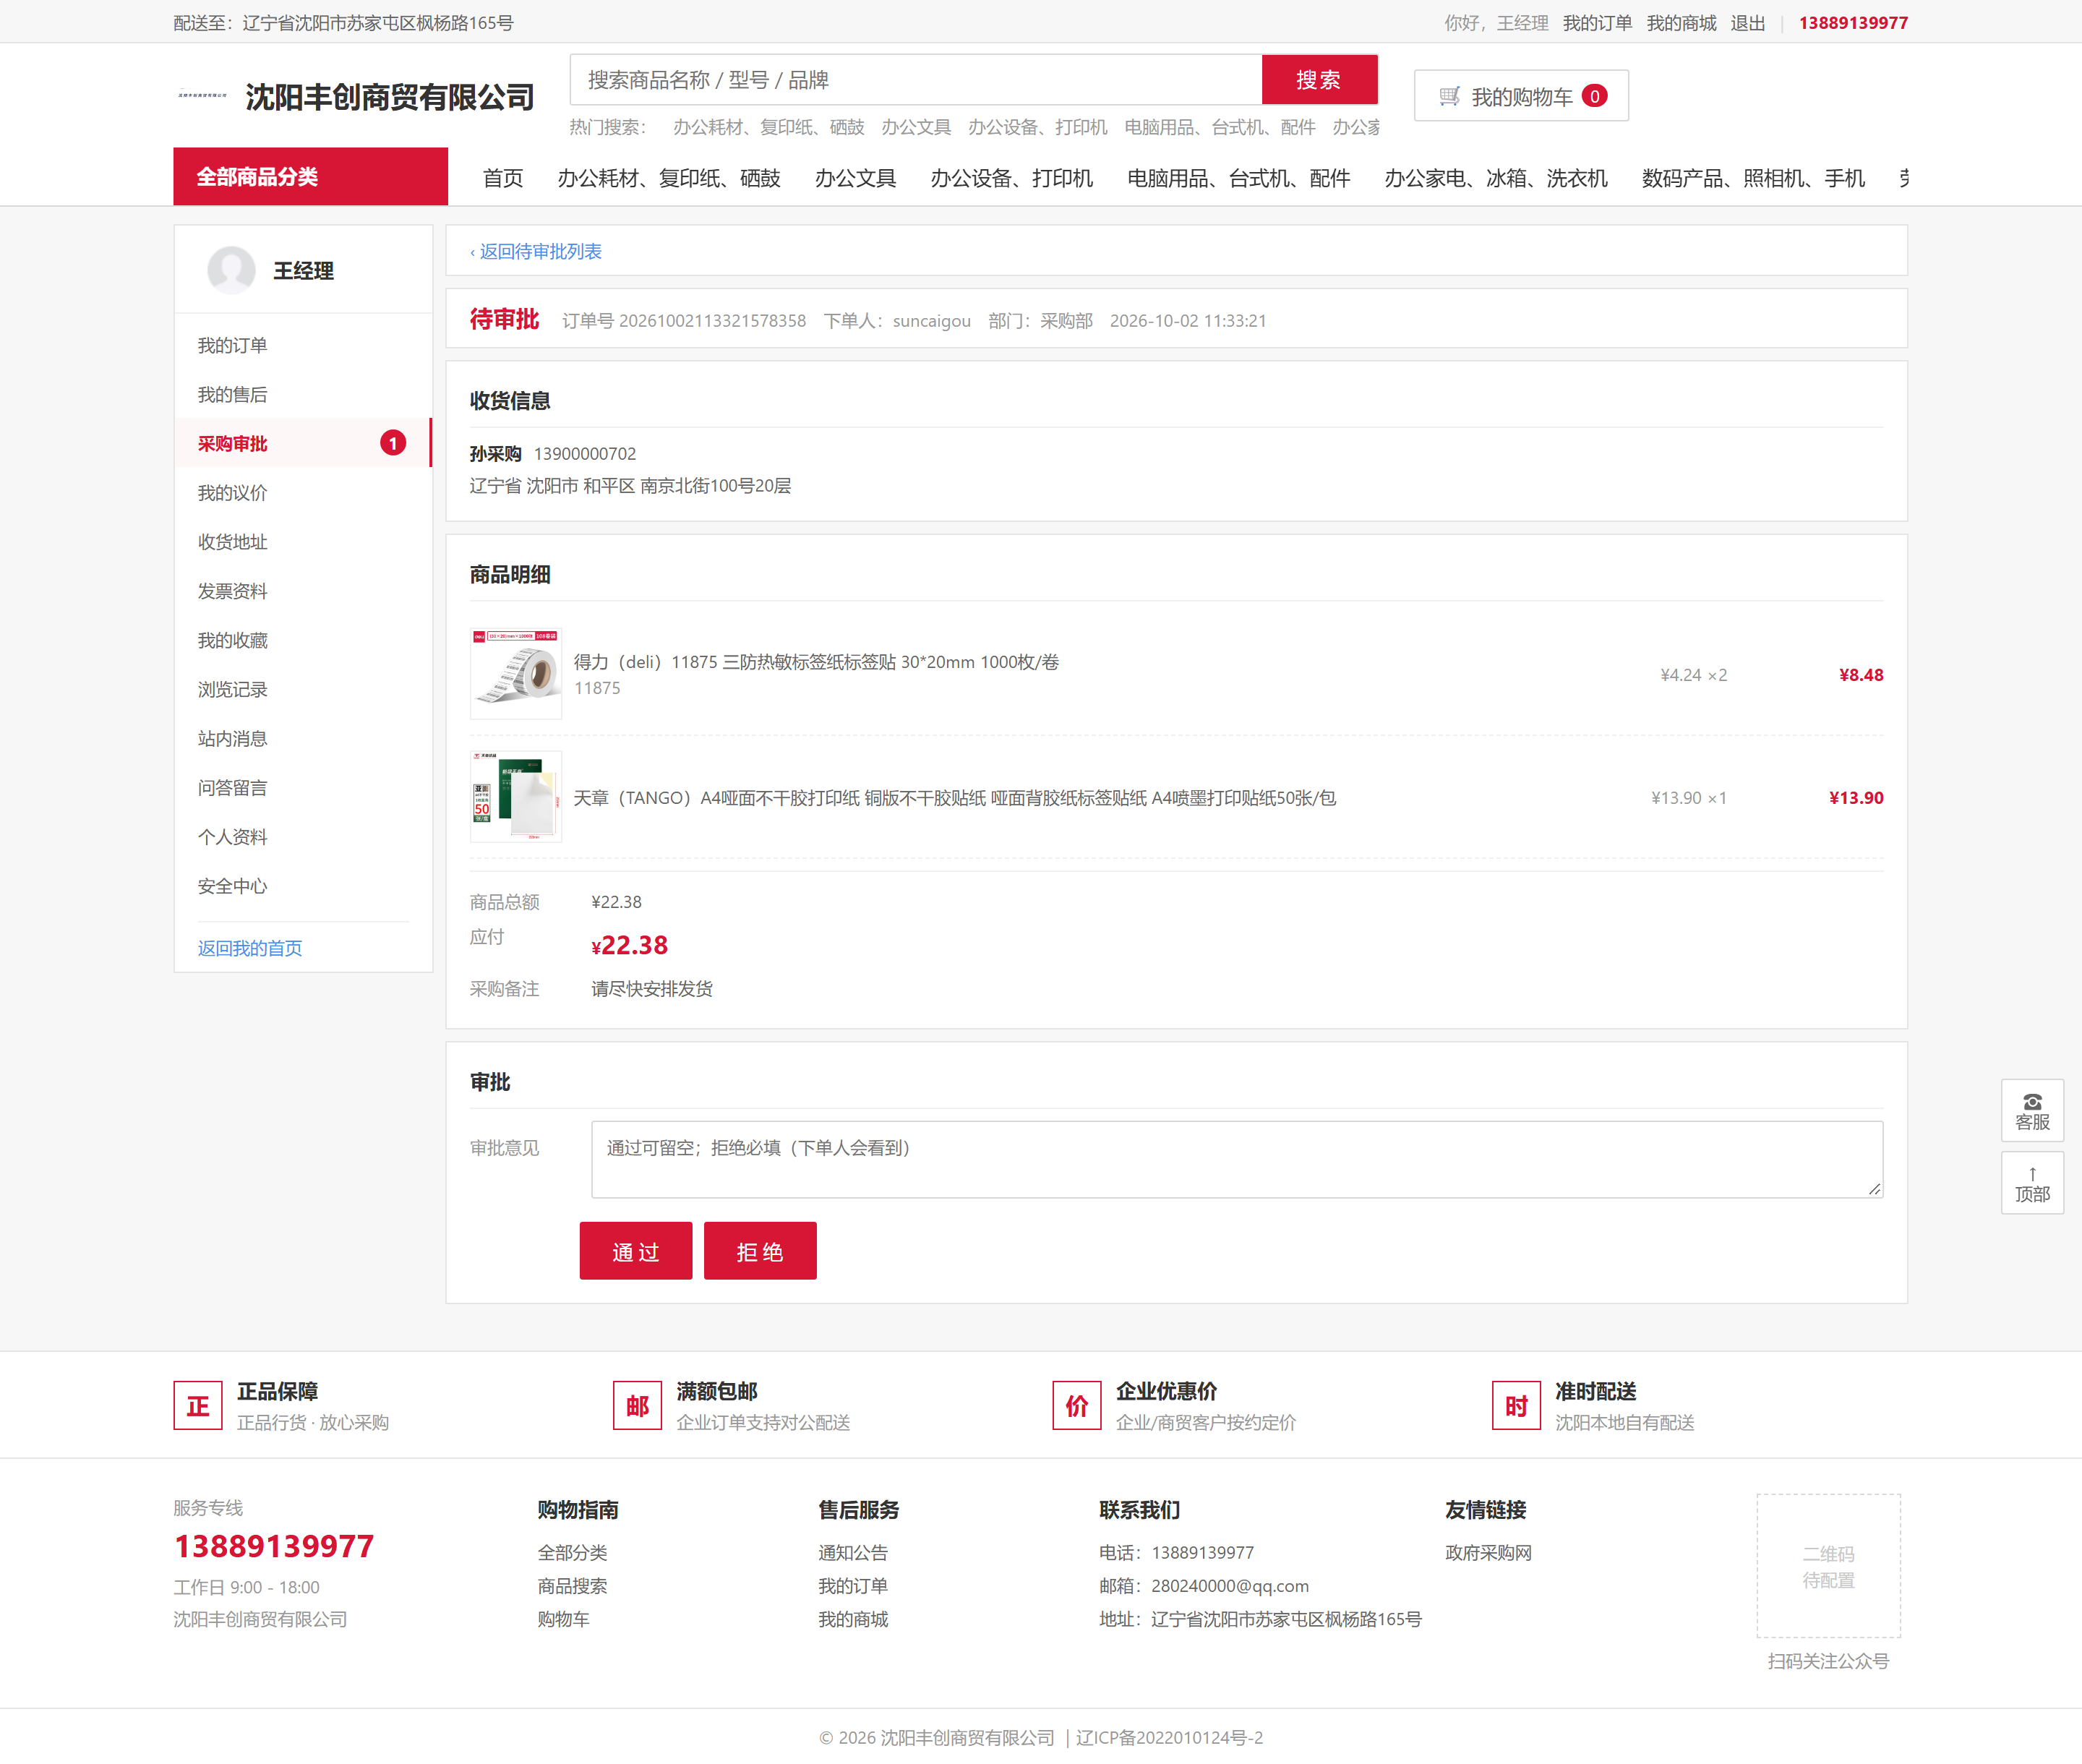This screenshot has height=1764, width=2082.
Task: Open 办公文具 navigation tab
Action: click(855, 178)
